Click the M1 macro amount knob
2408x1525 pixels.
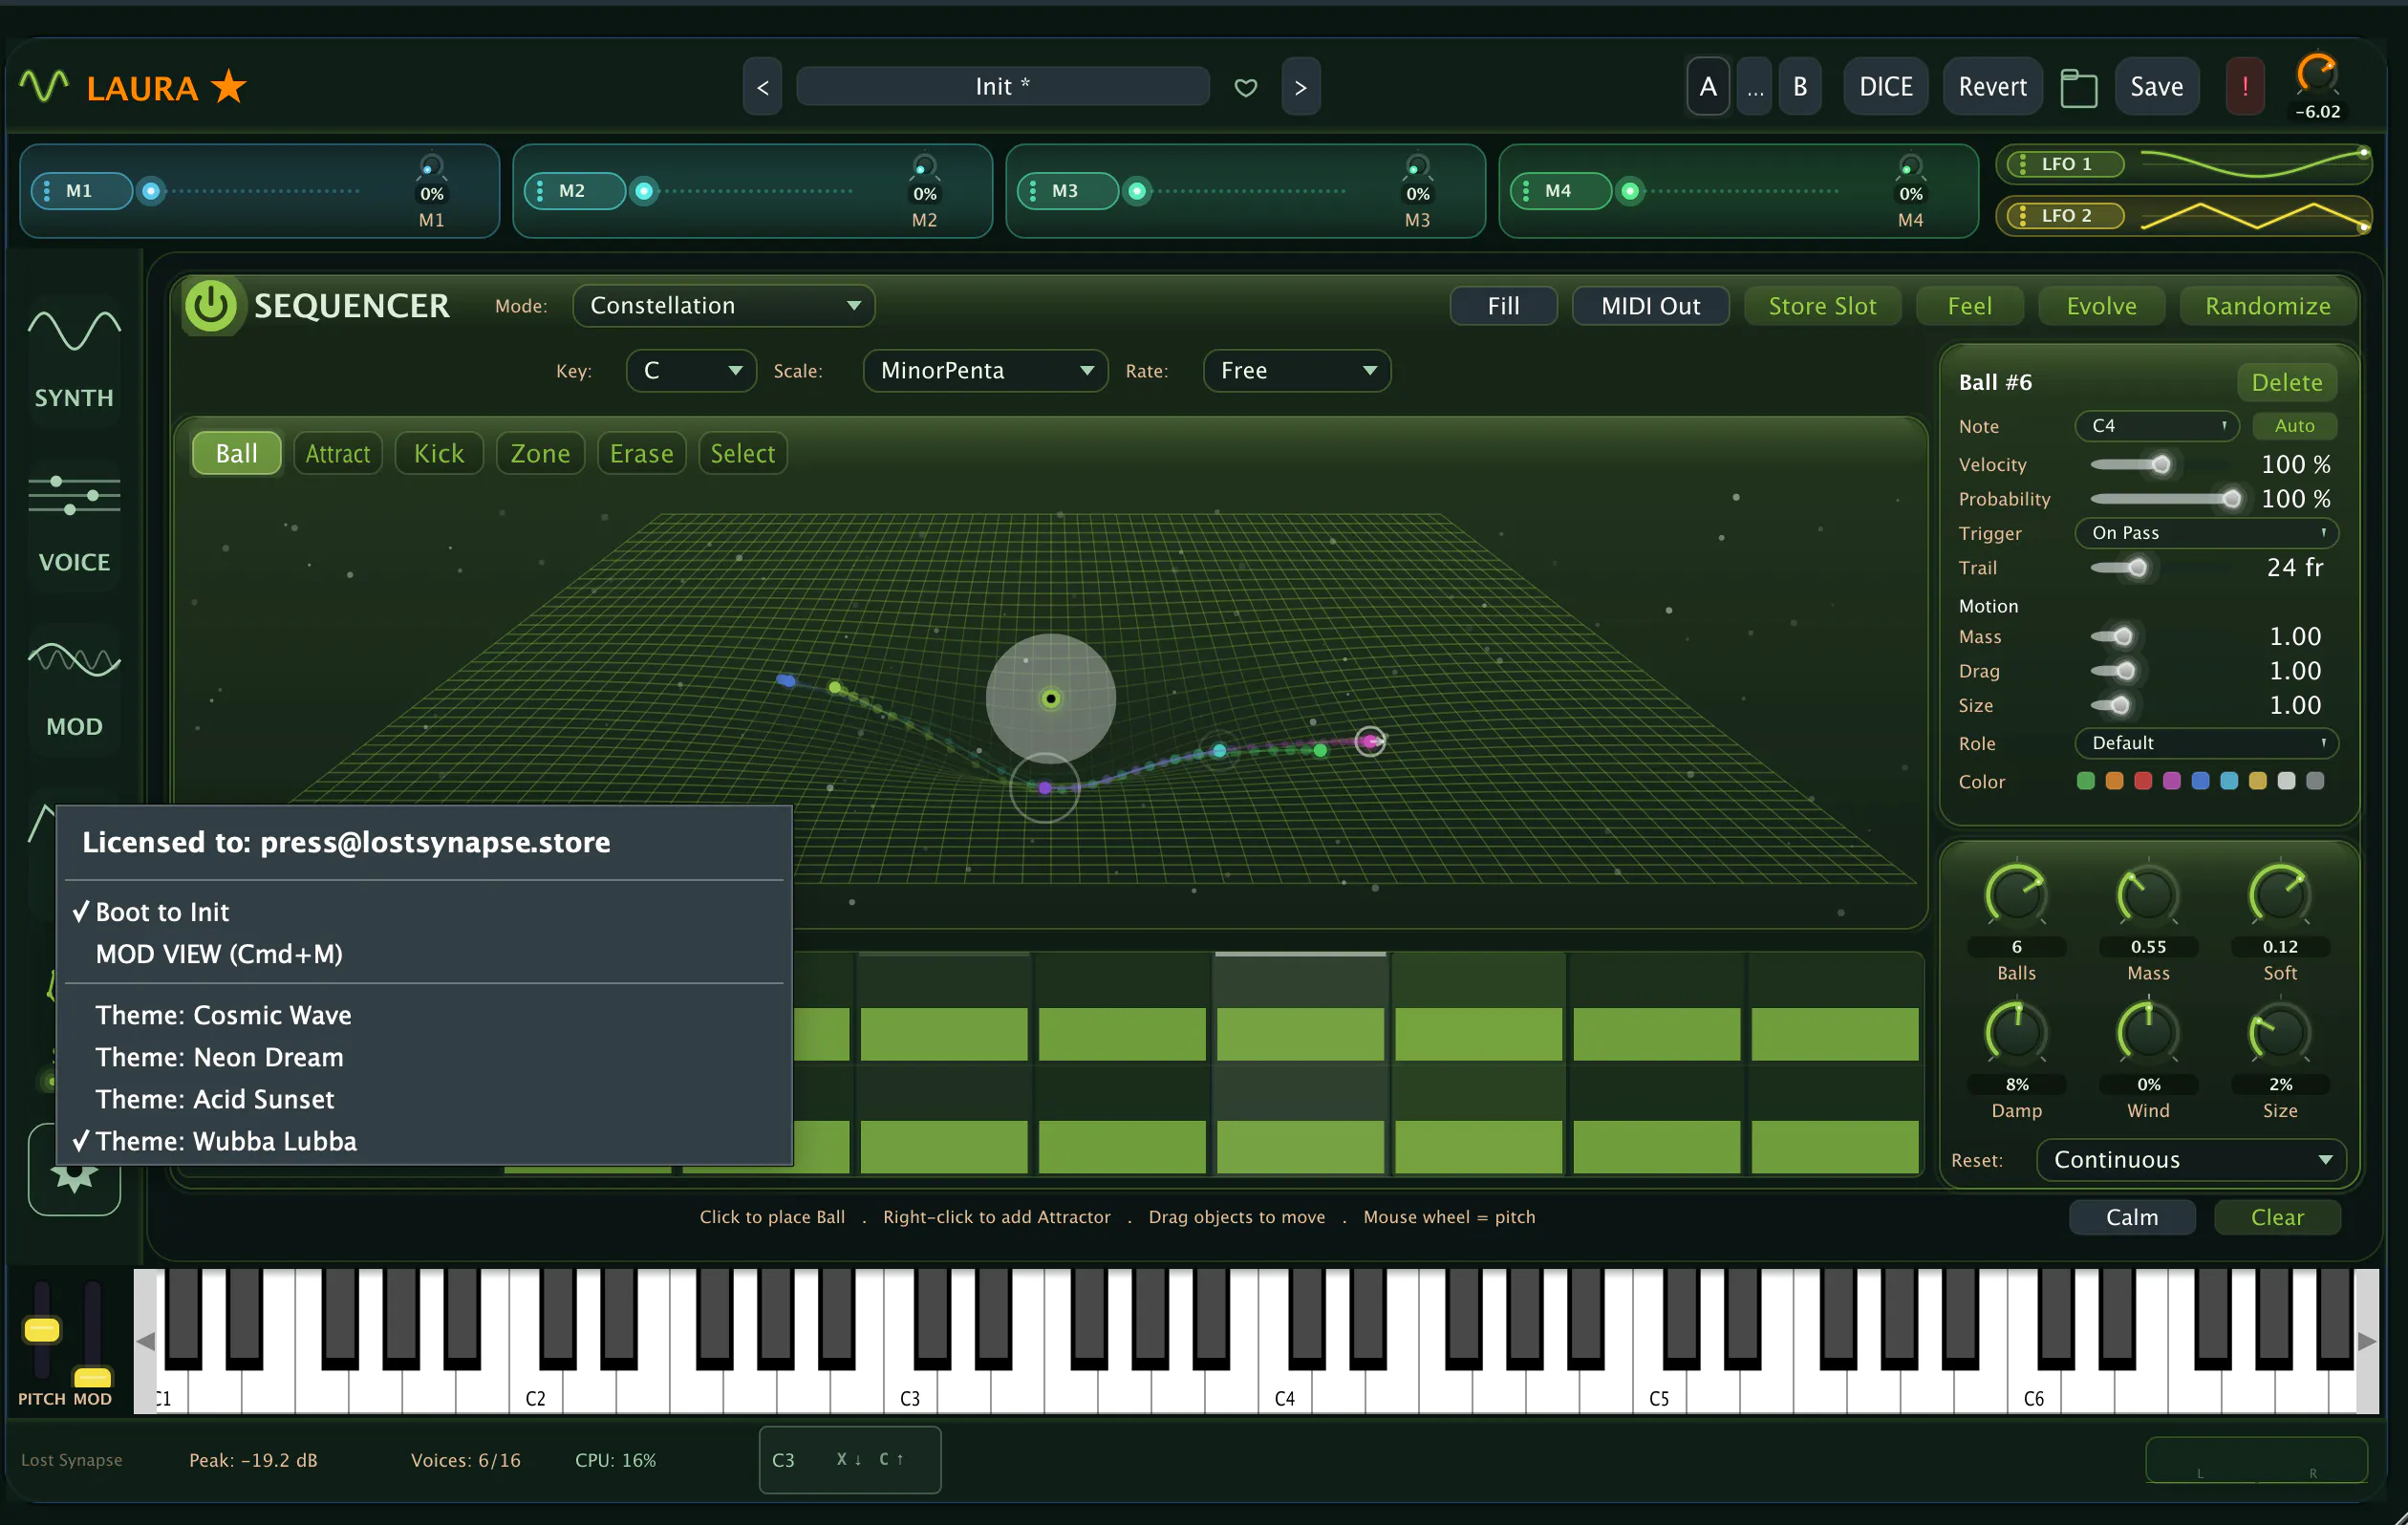431,166
